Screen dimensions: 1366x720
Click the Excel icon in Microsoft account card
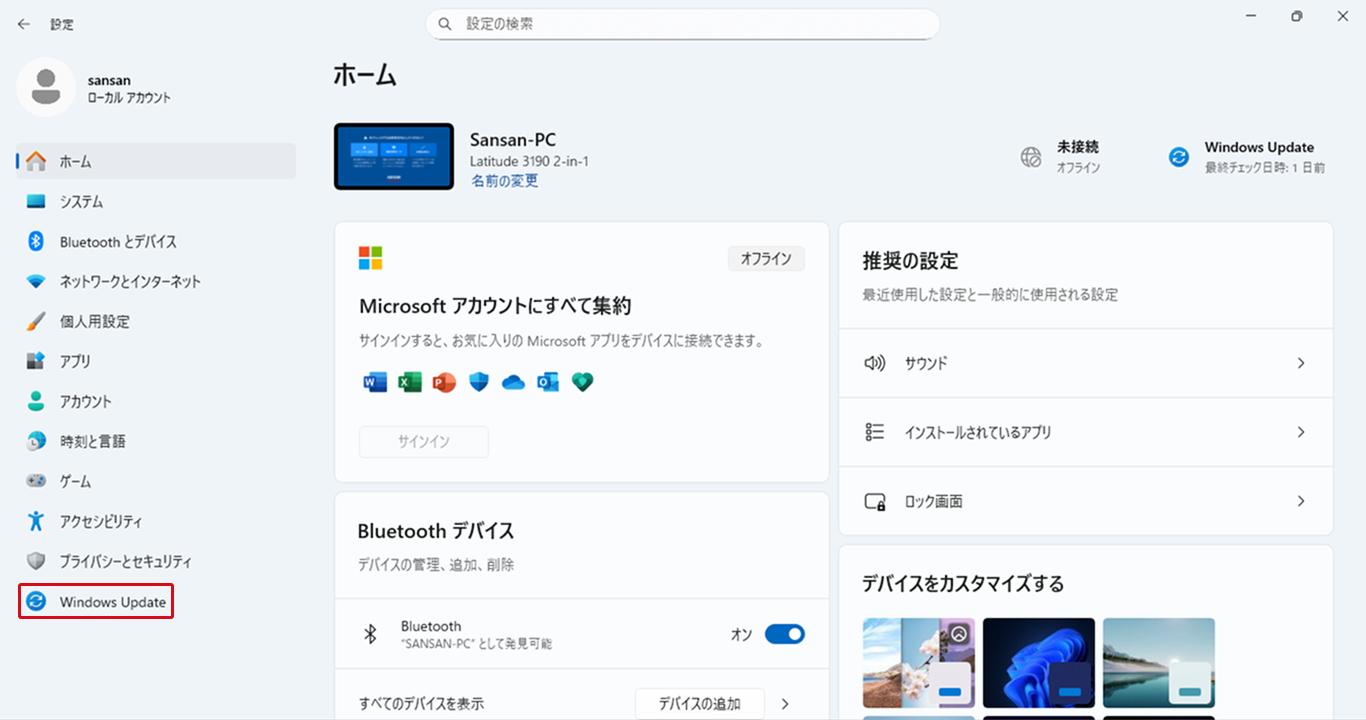coord(410,382)
